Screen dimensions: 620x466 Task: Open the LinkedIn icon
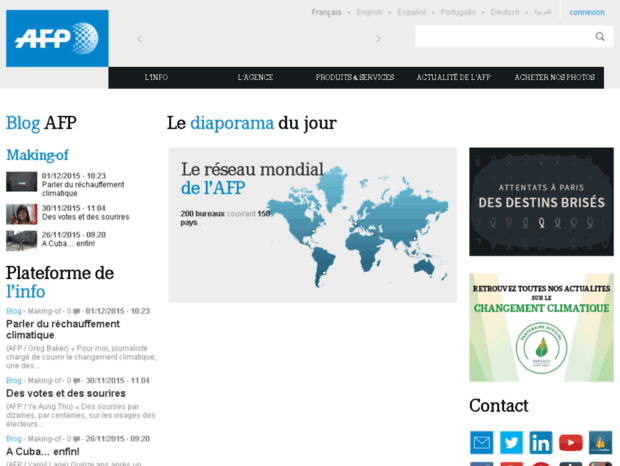[x=541, y=442]
